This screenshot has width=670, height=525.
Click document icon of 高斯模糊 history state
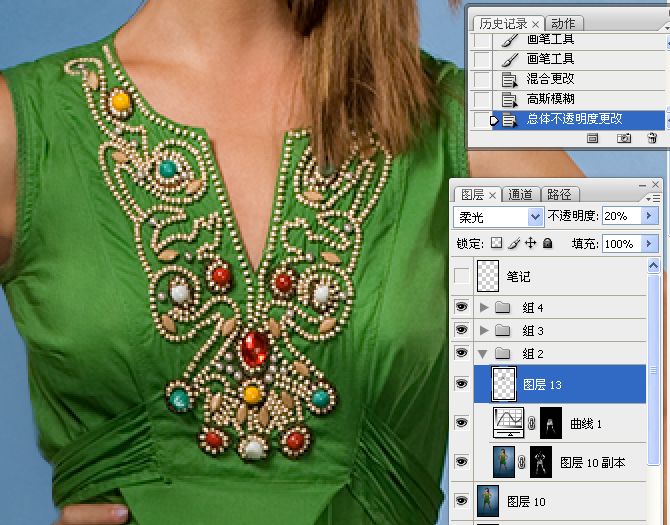click(x=509, y=100)
